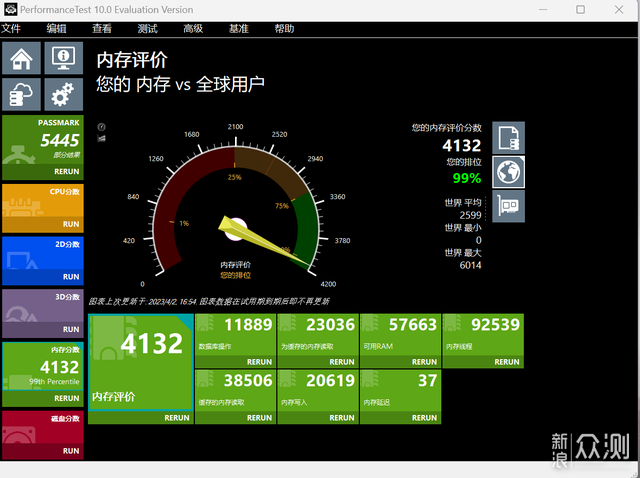This screenshot has width=640, height=478.
Task: Rerun the 内存延迟 37 test
Action: [424, 418]
